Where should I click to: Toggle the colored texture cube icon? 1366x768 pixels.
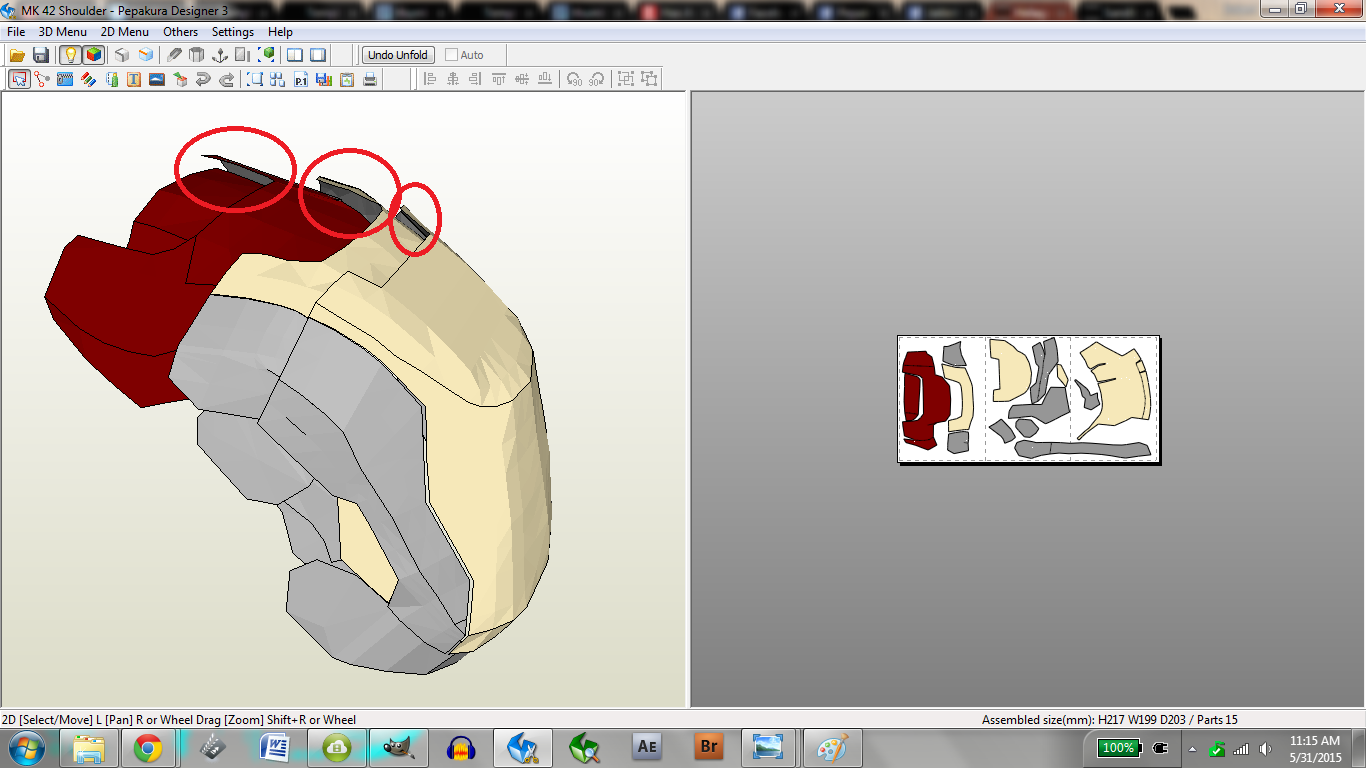point(93,55)
